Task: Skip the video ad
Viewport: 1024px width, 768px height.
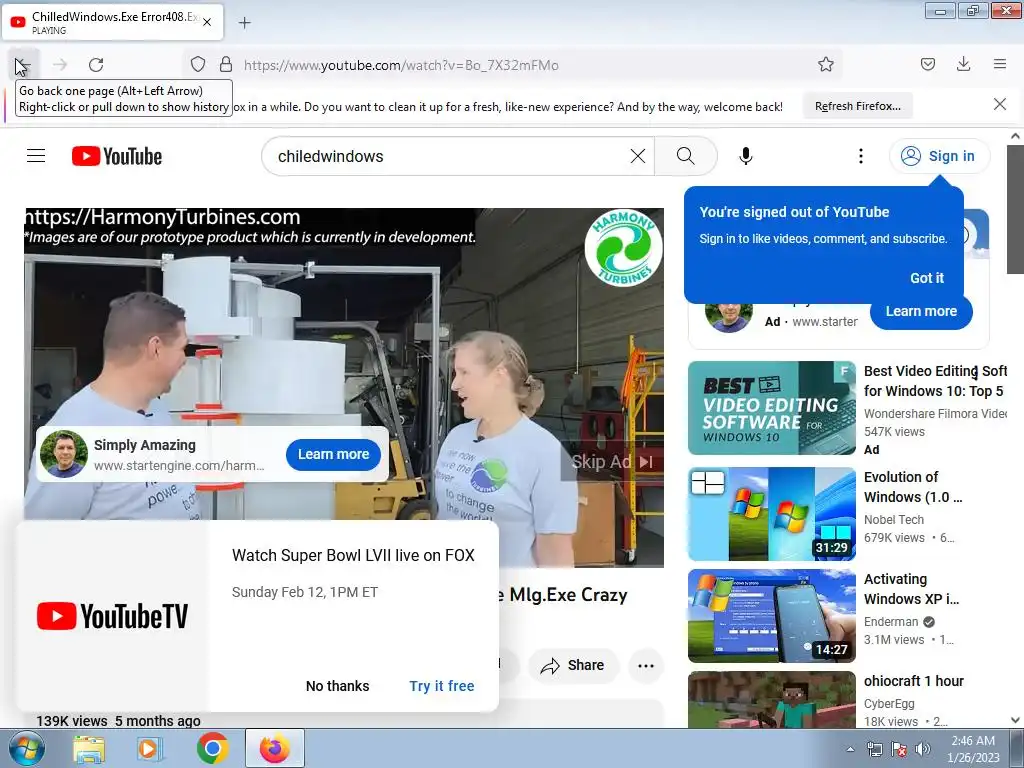Action: [x=612, y=462]
